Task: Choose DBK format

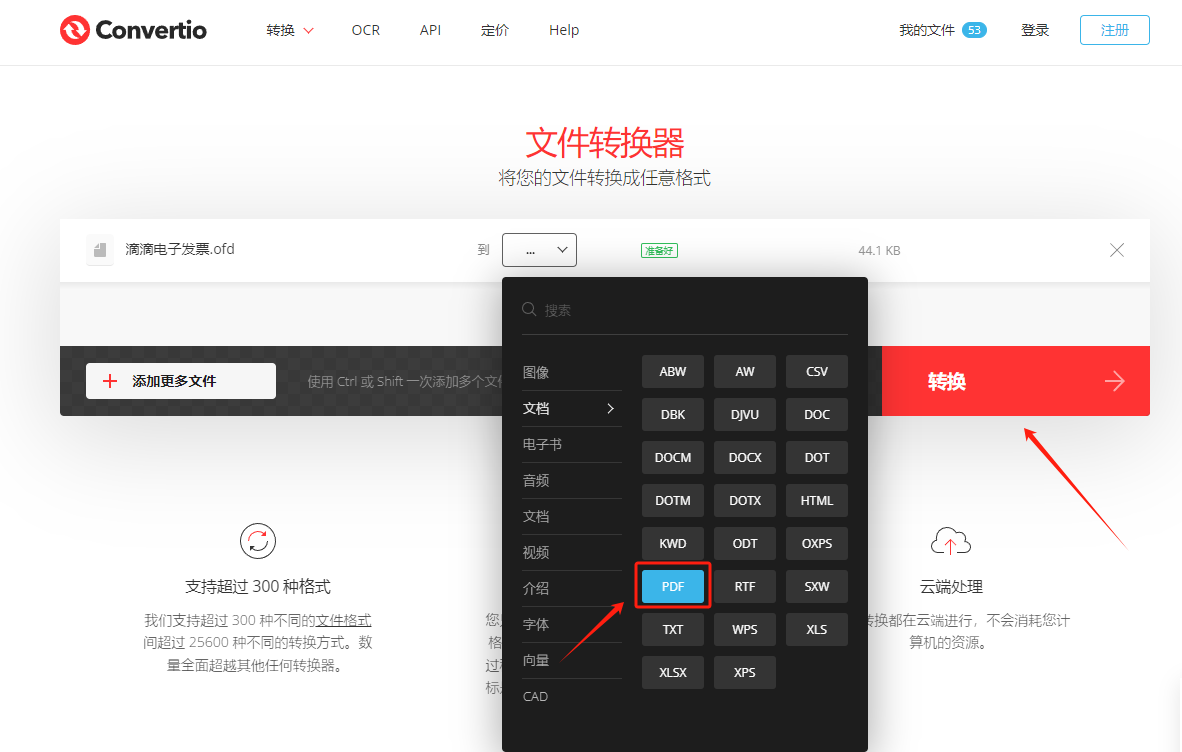Action: tap(672, 414)
